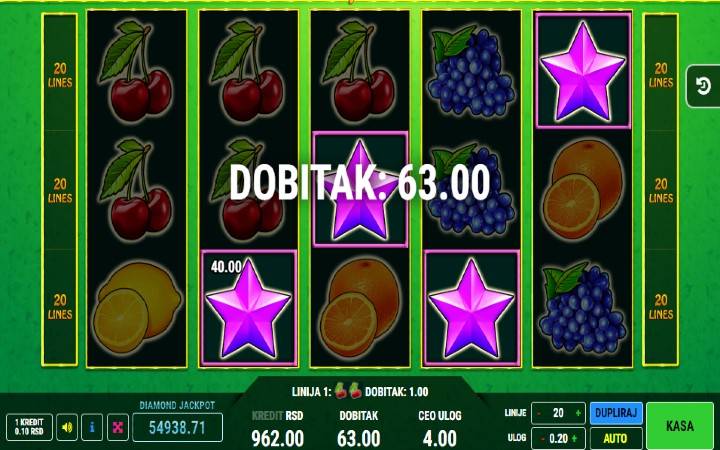720x450 pixels.
Task: Toggle the AUTO spin button
Action: [616, 438]
